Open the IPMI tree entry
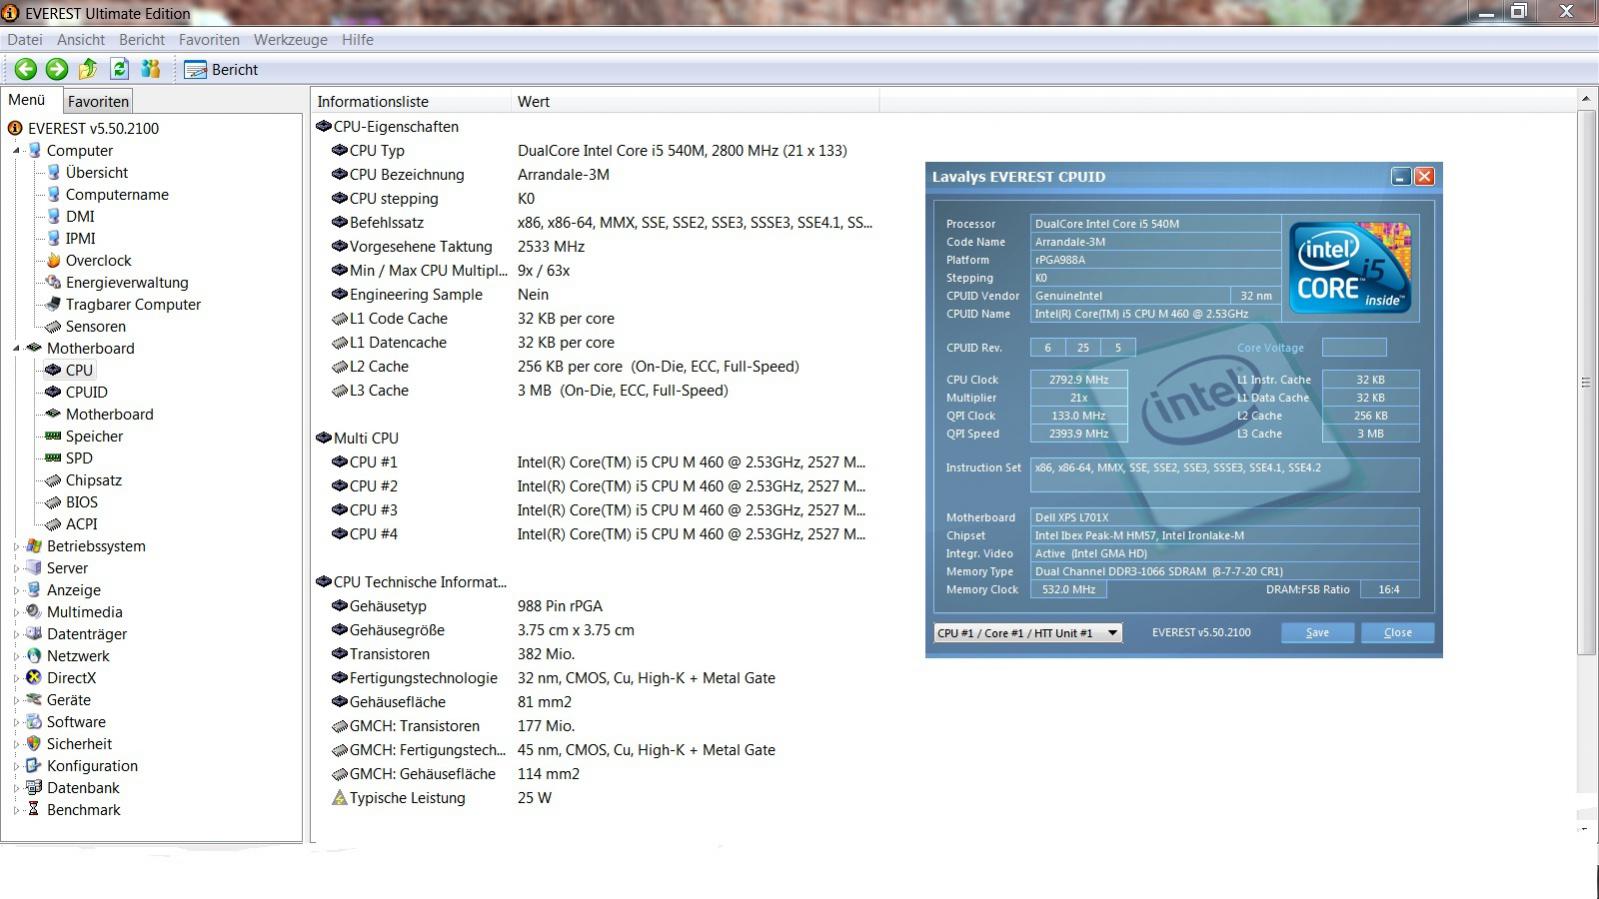Image resolution: width=1599 pixels, height=899 pixels. 81,238
